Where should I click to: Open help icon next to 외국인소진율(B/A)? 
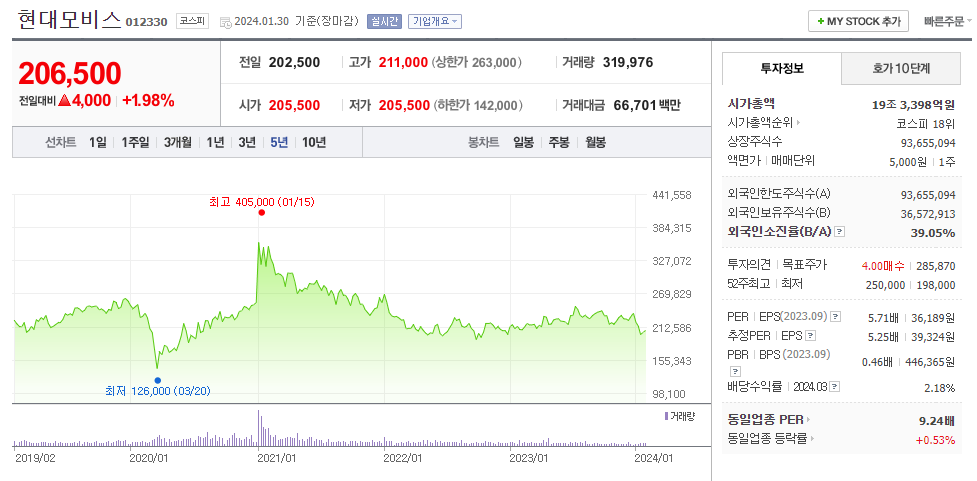pos(840,232)
